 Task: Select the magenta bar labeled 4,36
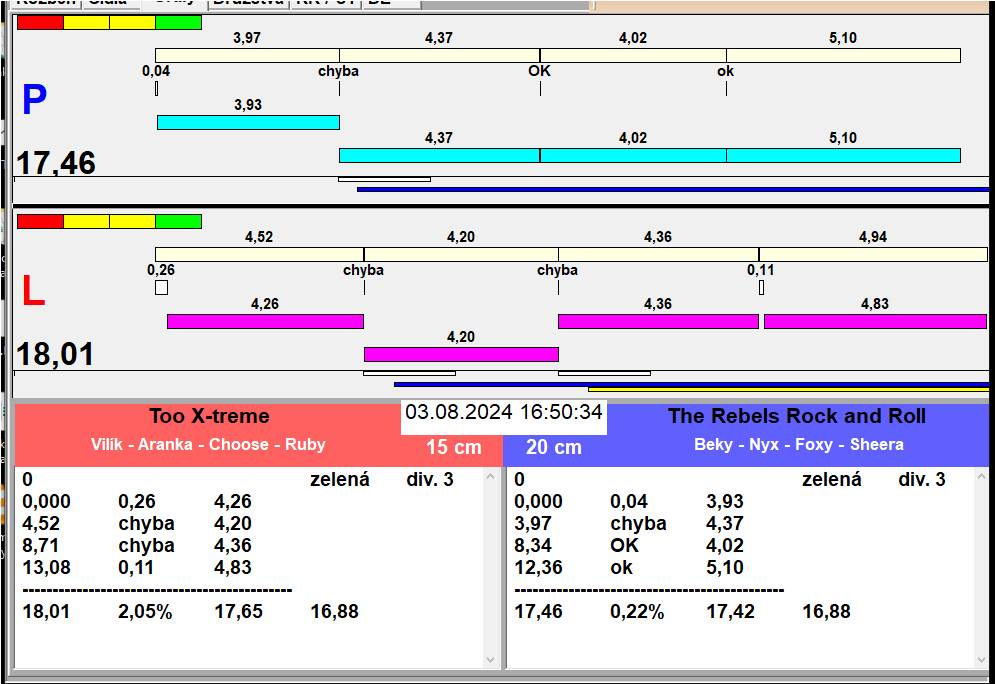[658, 321]
